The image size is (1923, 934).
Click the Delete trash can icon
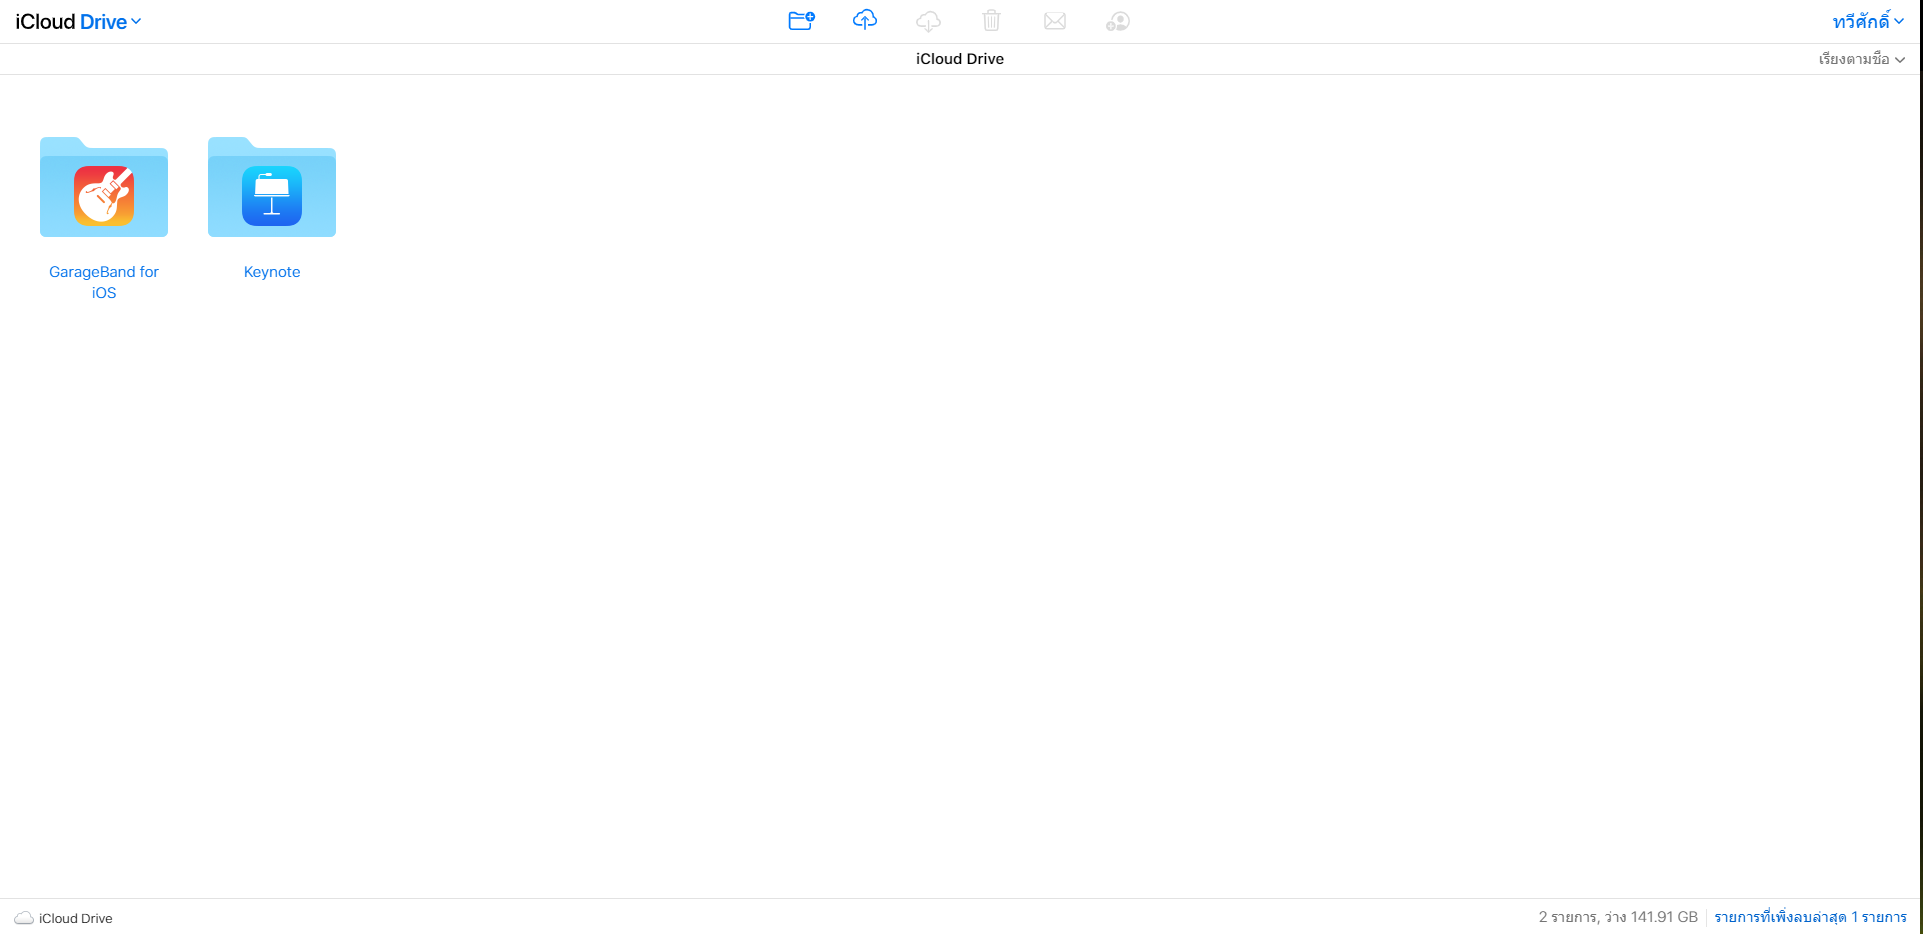click(991, 20)
